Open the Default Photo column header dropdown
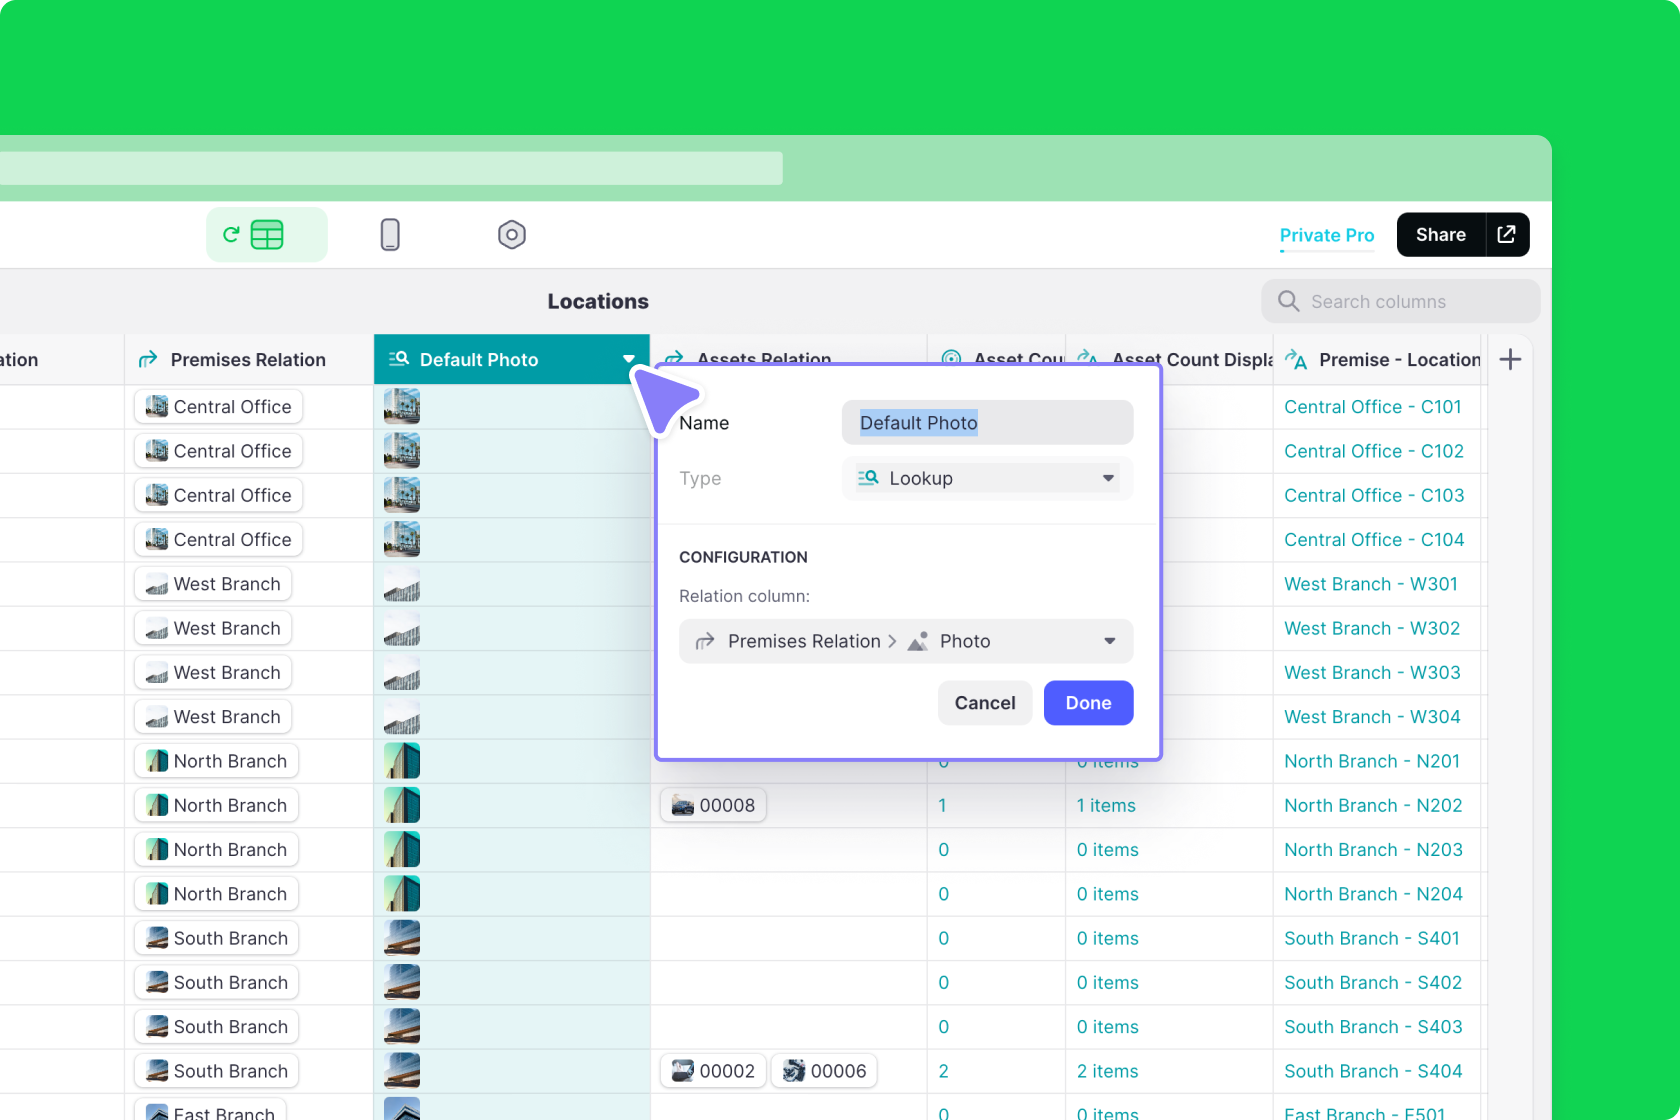Image resolution: width=1680 pixels, height=1120 pixels. [629, 359]
